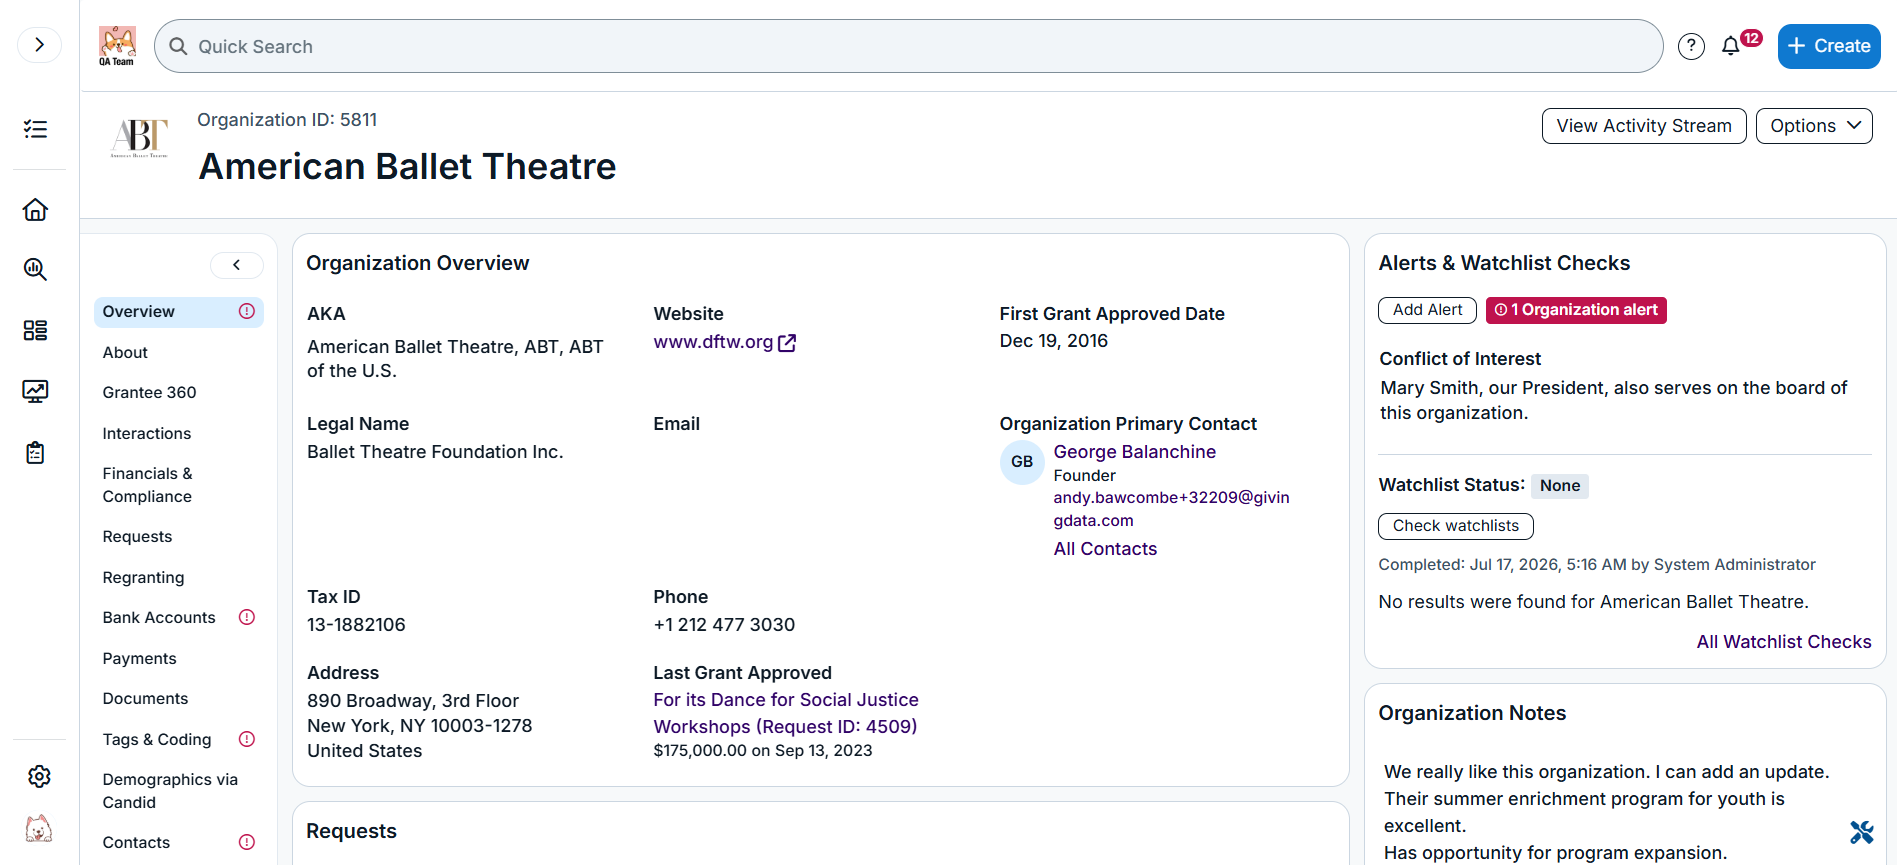Open the Requests section in sidebar
Image resolution: width=1897 pixels, height=865 pixels.
pyautogui.click(x=137, y=536)
